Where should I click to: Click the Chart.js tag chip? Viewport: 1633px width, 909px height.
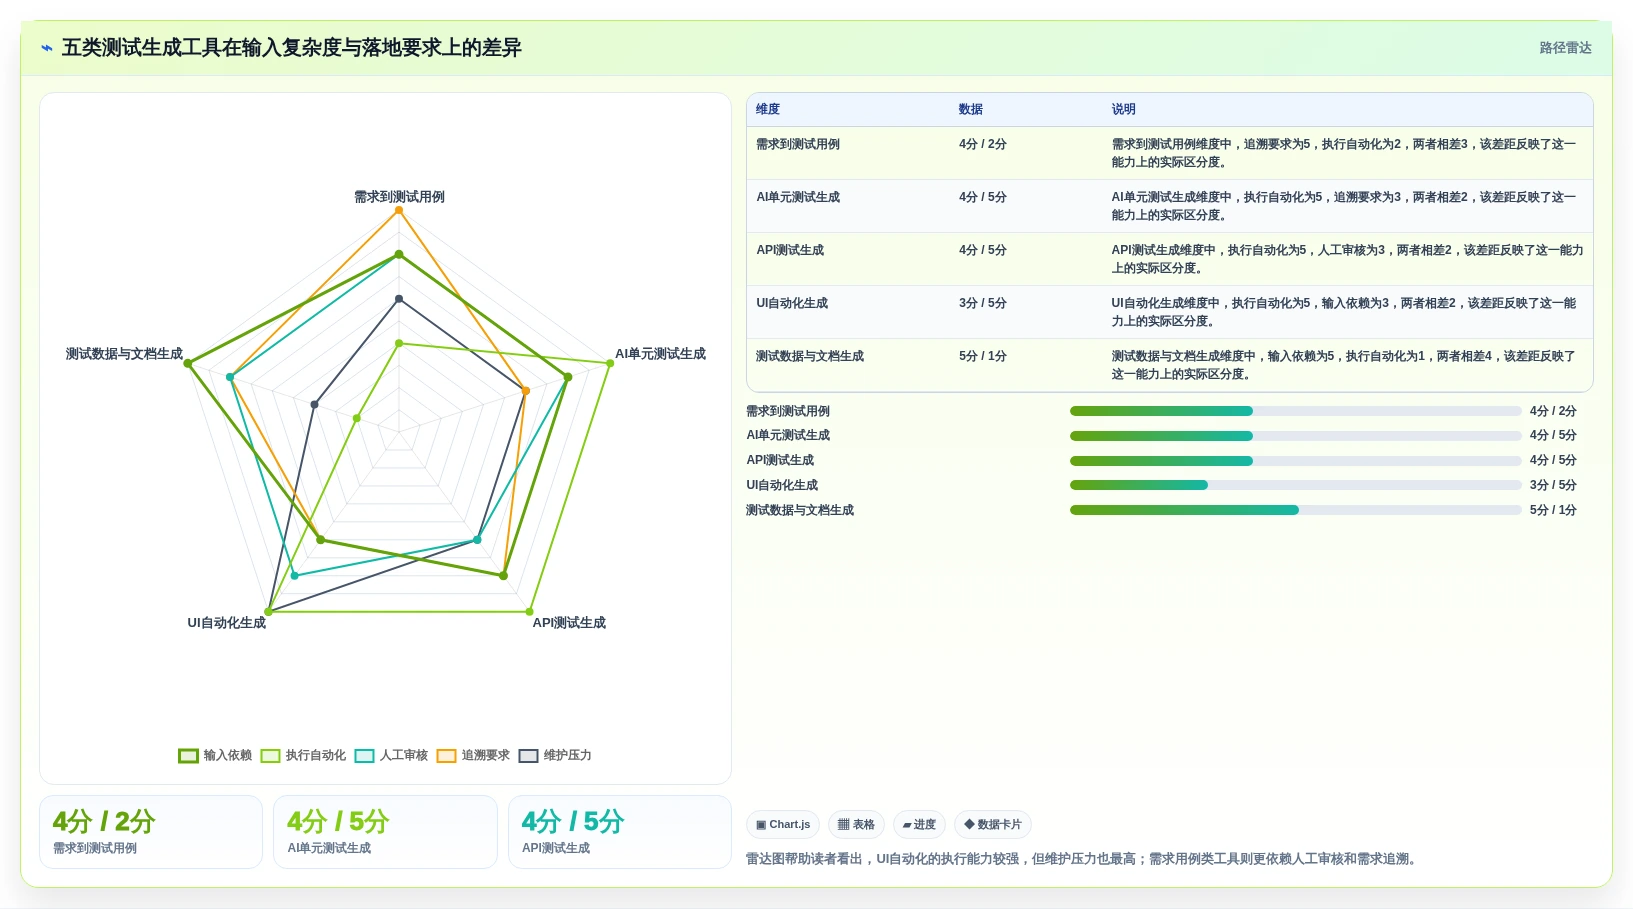tap(783, 825)
